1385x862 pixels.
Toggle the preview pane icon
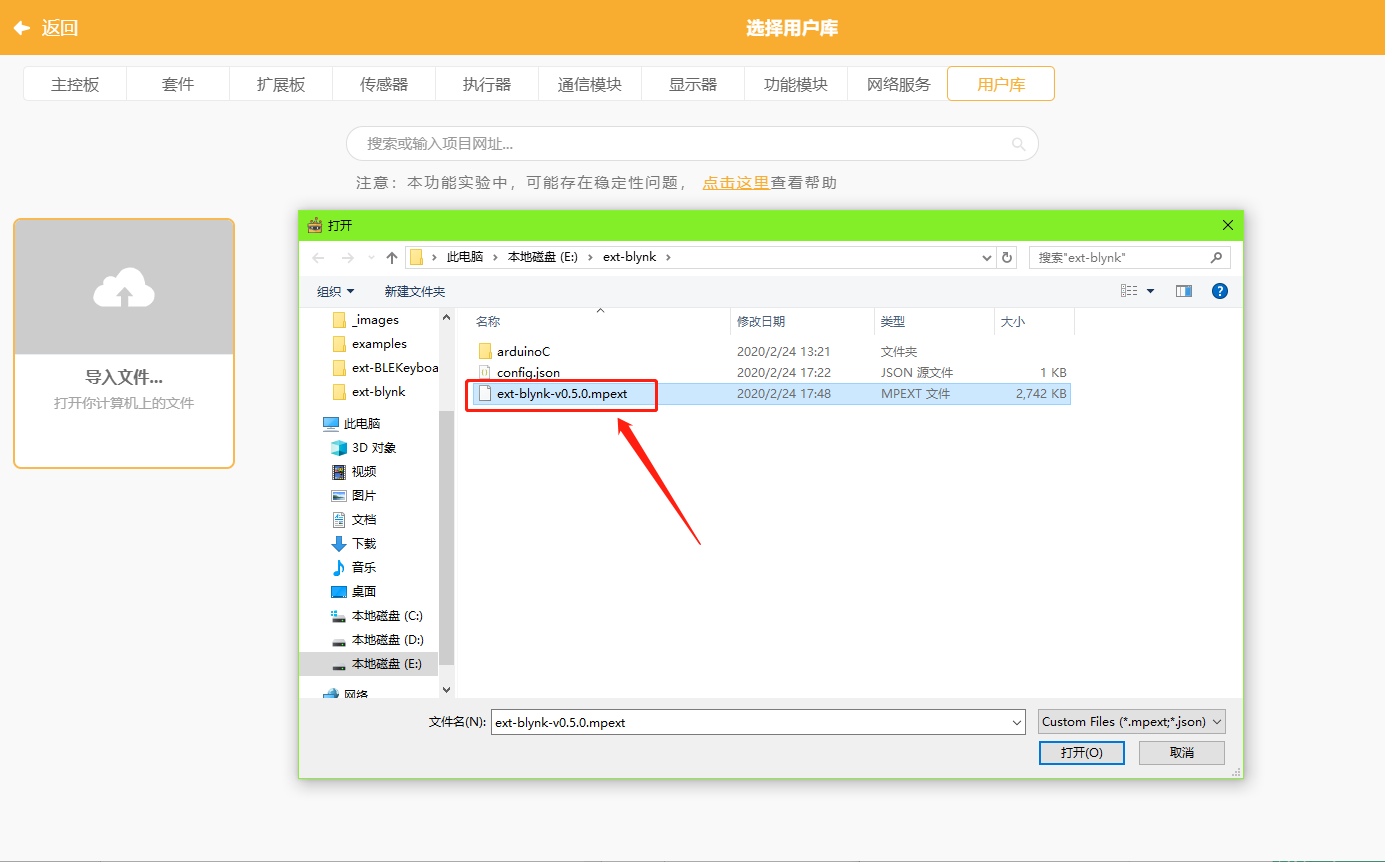click(1184, 291)
